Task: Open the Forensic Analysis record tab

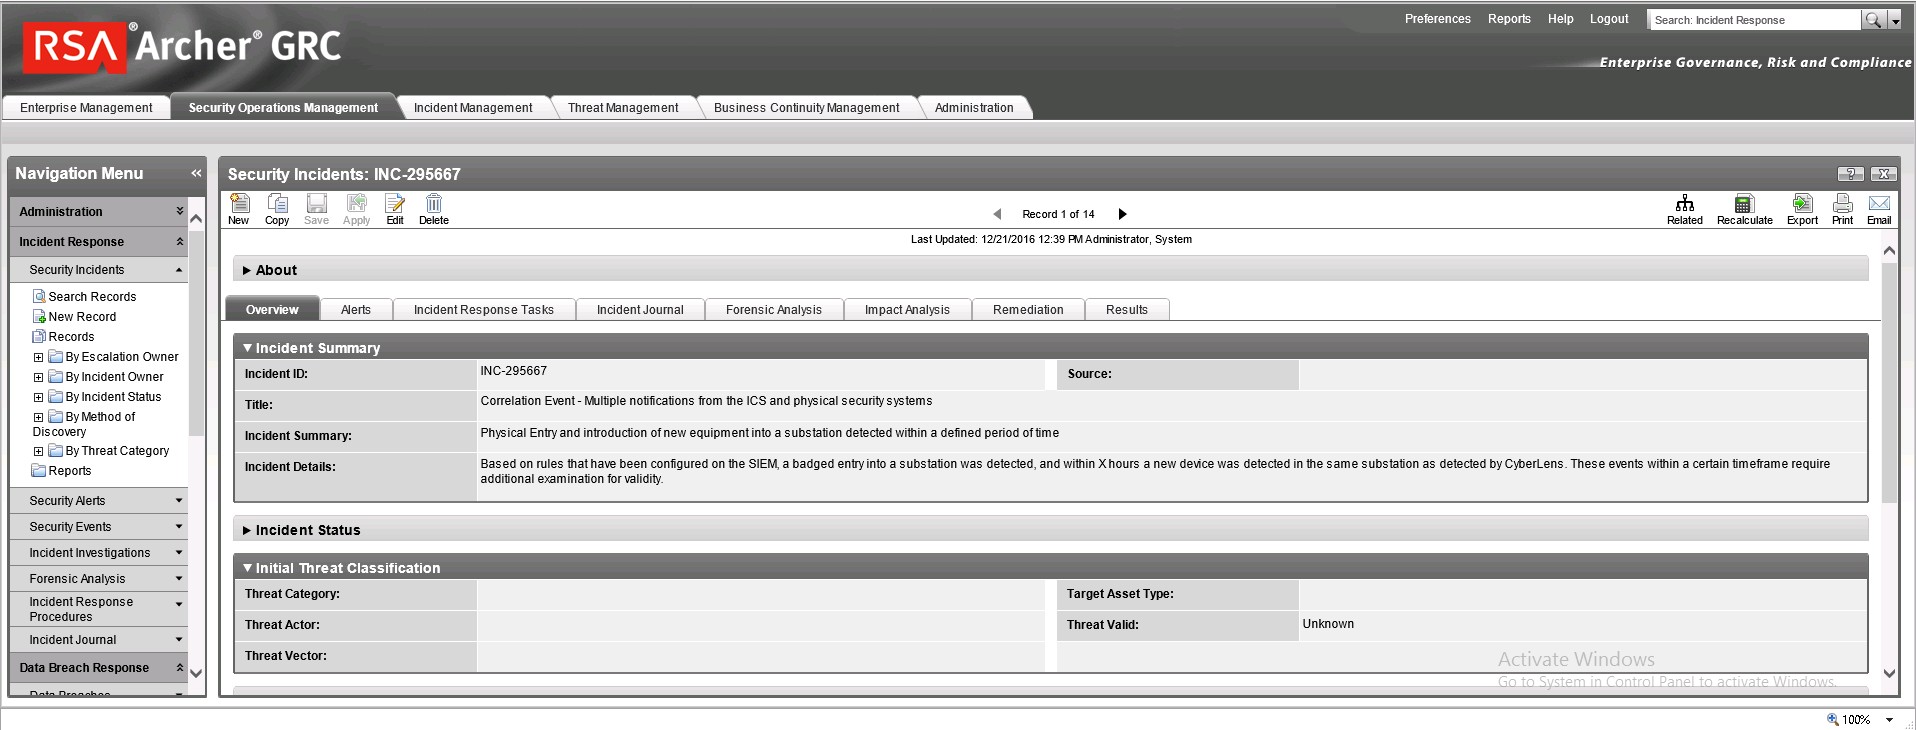Action: [x=774, y=310]
